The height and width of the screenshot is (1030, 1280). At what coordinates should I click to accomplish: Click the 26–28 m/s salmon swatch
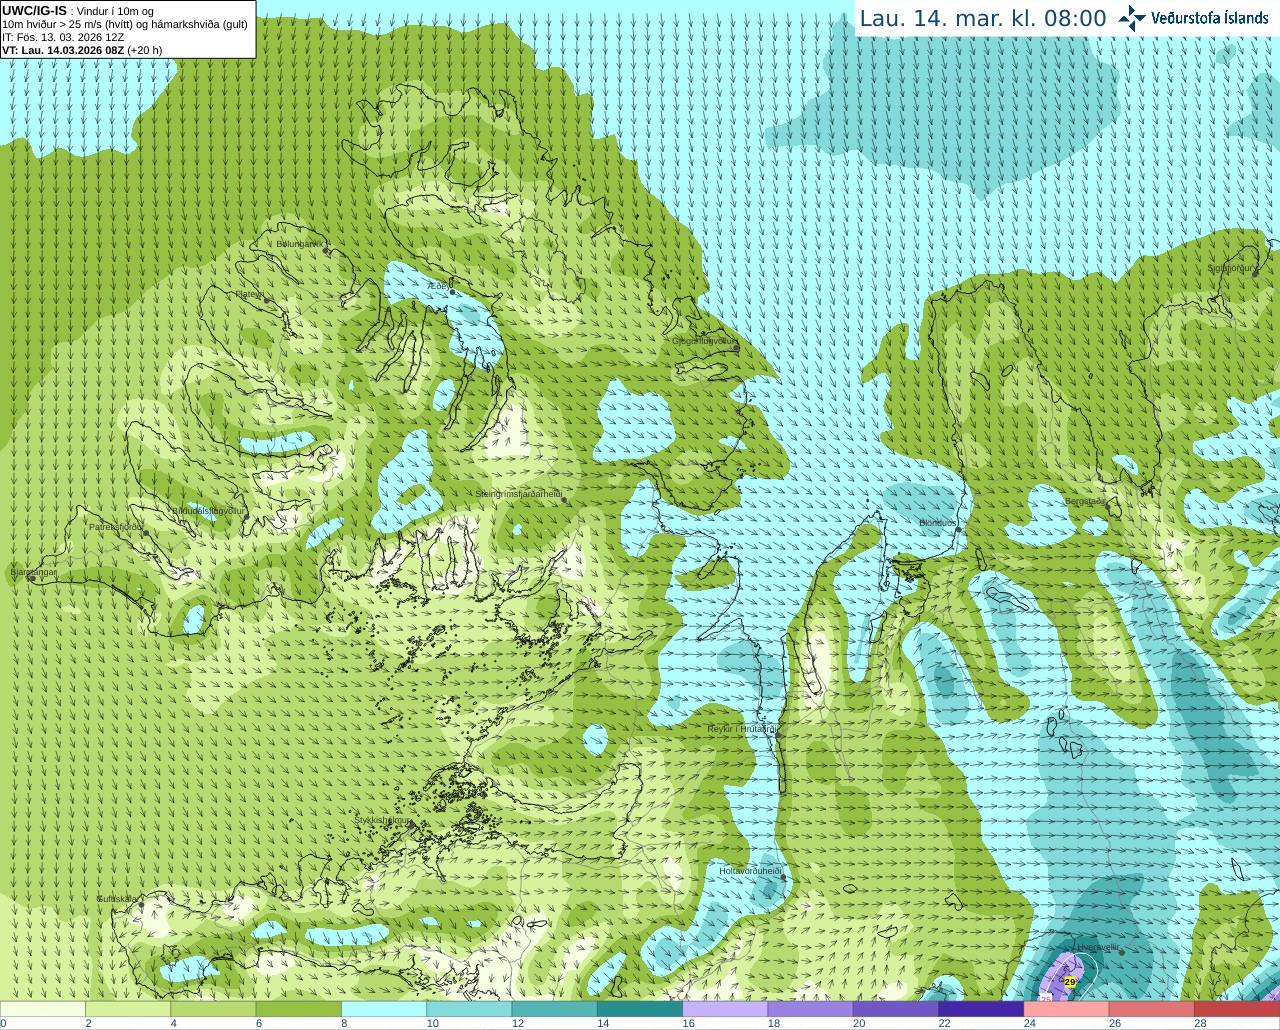pos(1152,1009)
